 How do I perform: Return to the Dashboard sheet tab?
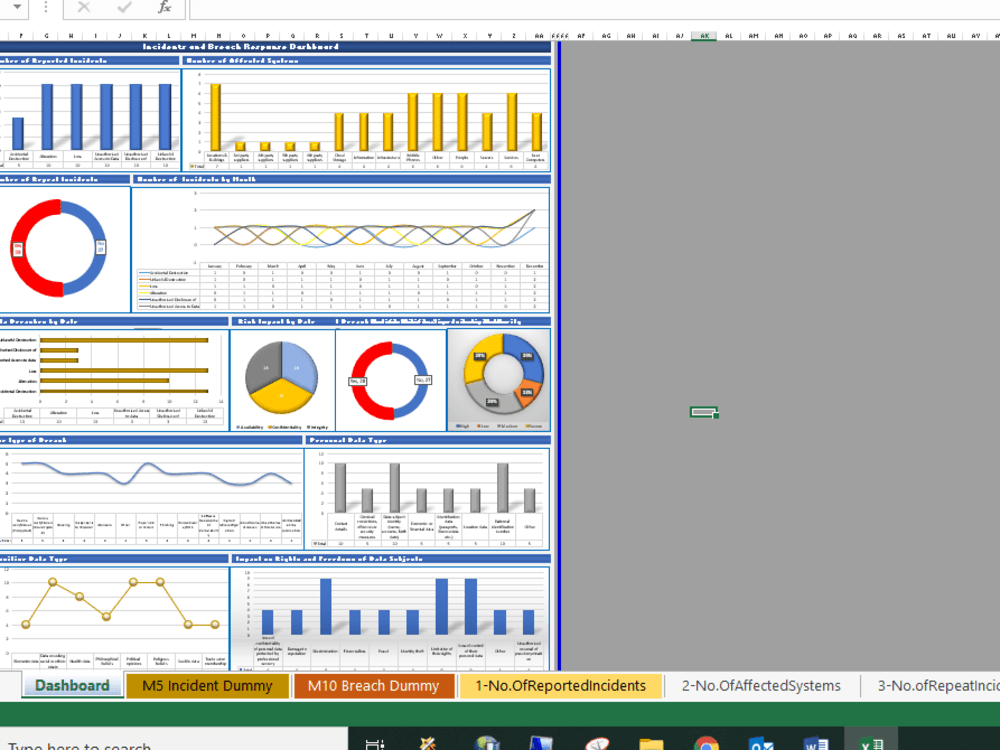click(x=71, y=686)
